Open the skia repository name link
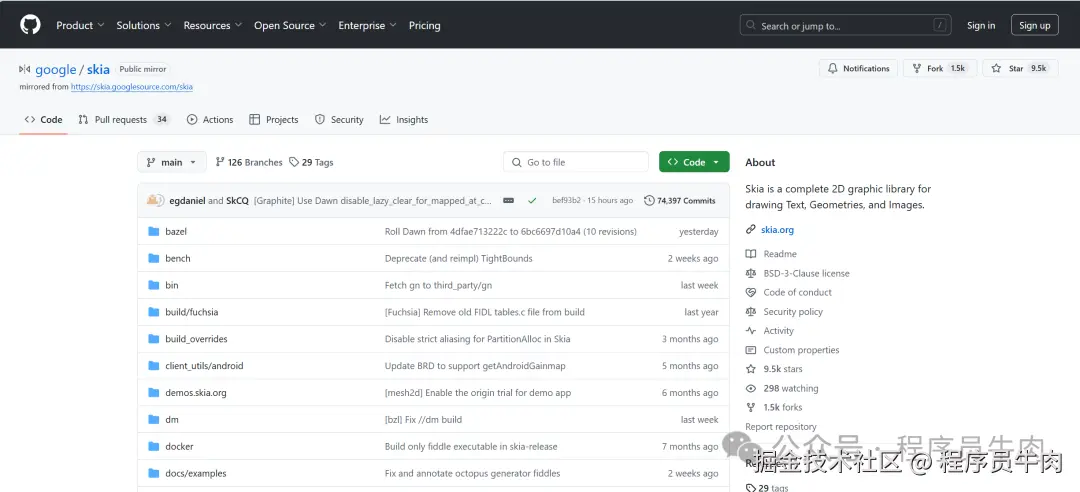Image resolution: width=1080 pixels, height=492 pixels. click(98, 70)
